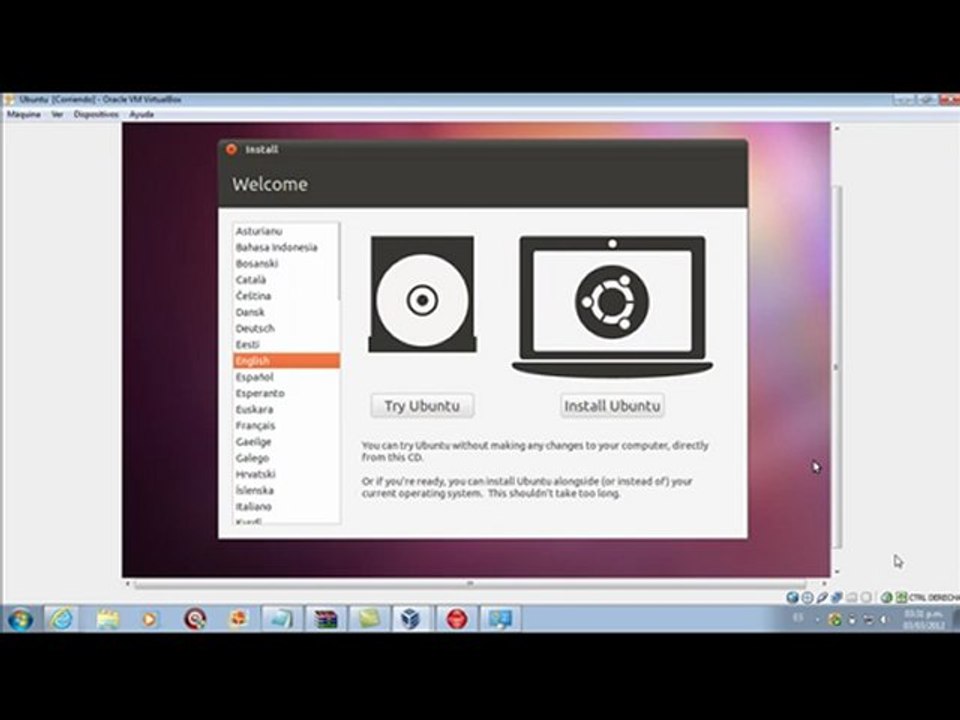
Task: Pick Eesti in the language list
Action: click(x=287, y=345)
